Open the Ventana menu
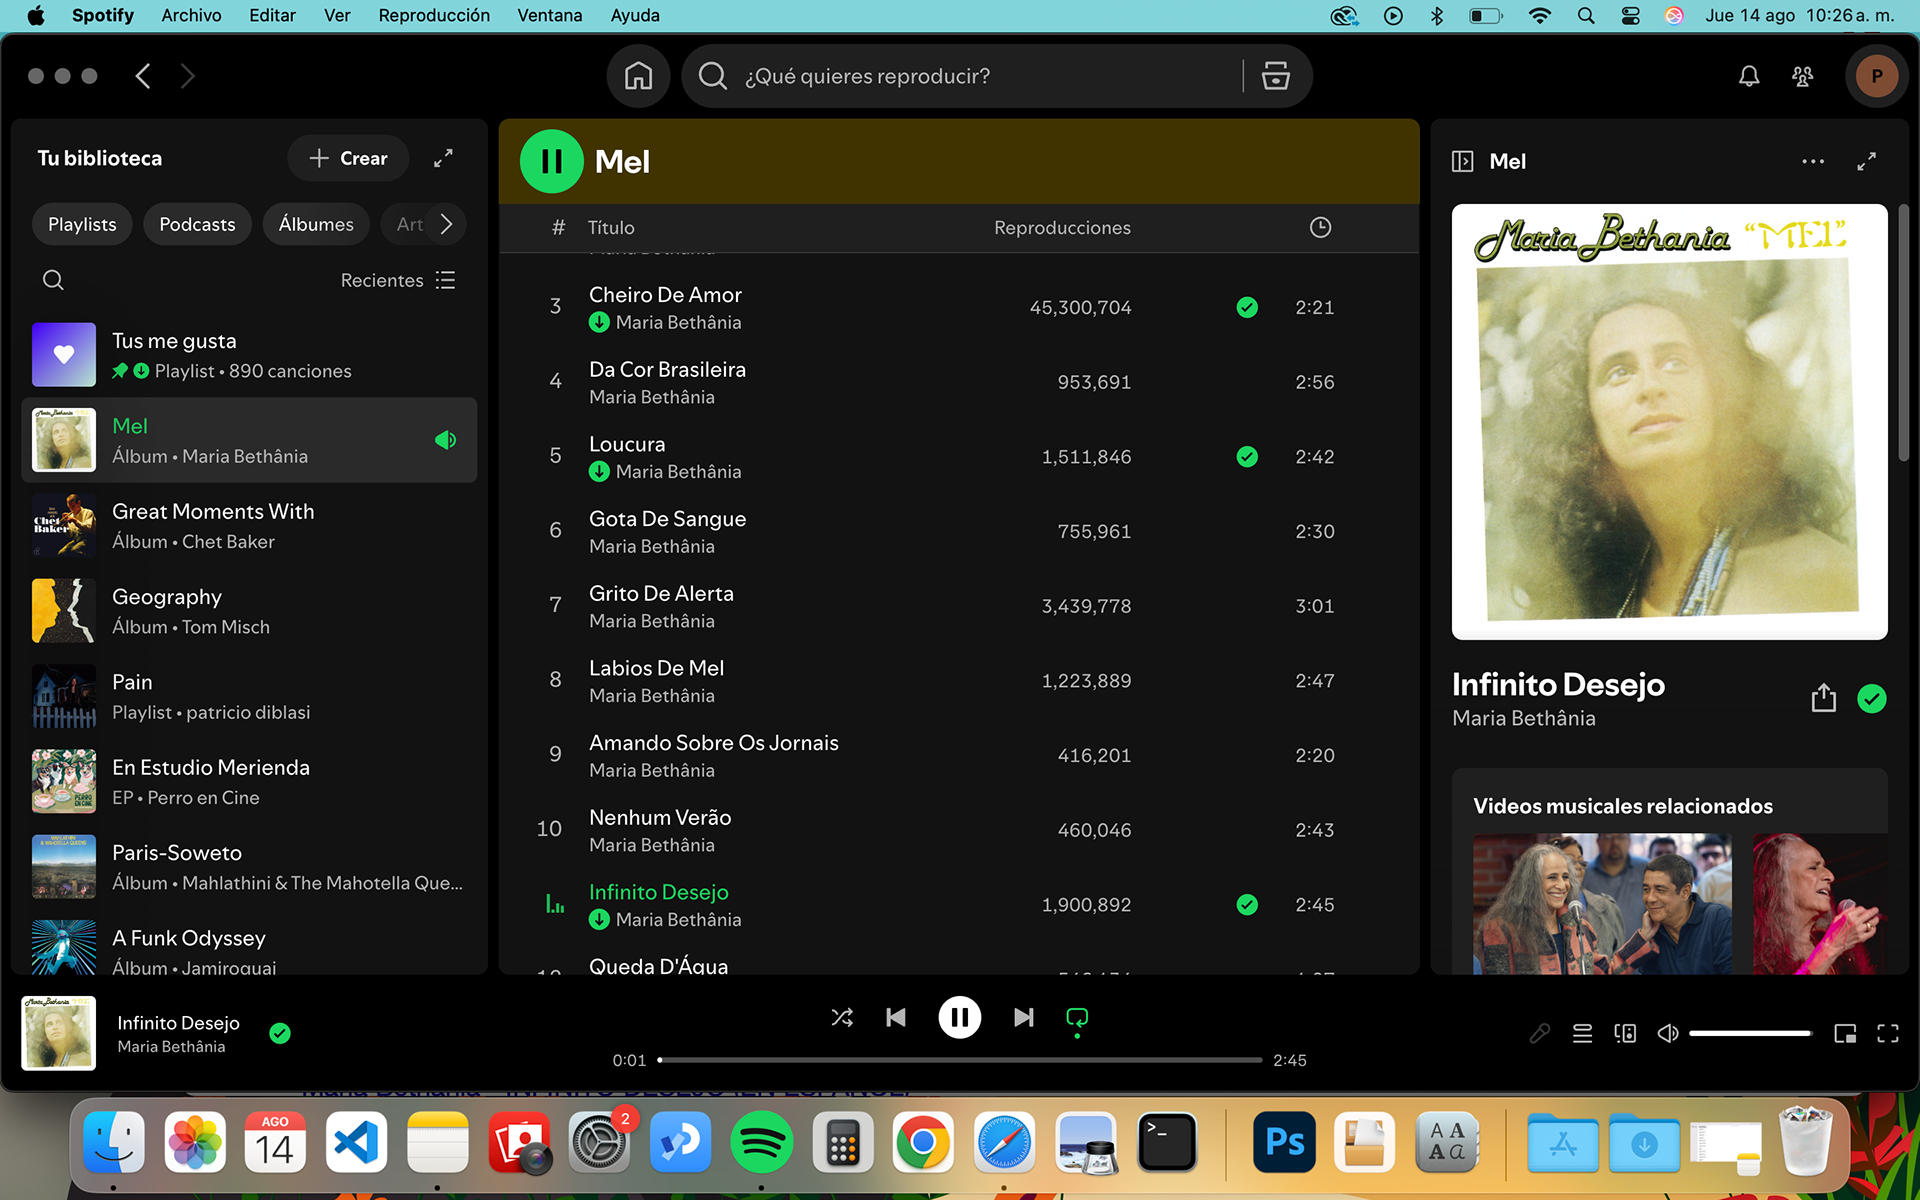The image size is (1920, 1200). coord(549,15)
